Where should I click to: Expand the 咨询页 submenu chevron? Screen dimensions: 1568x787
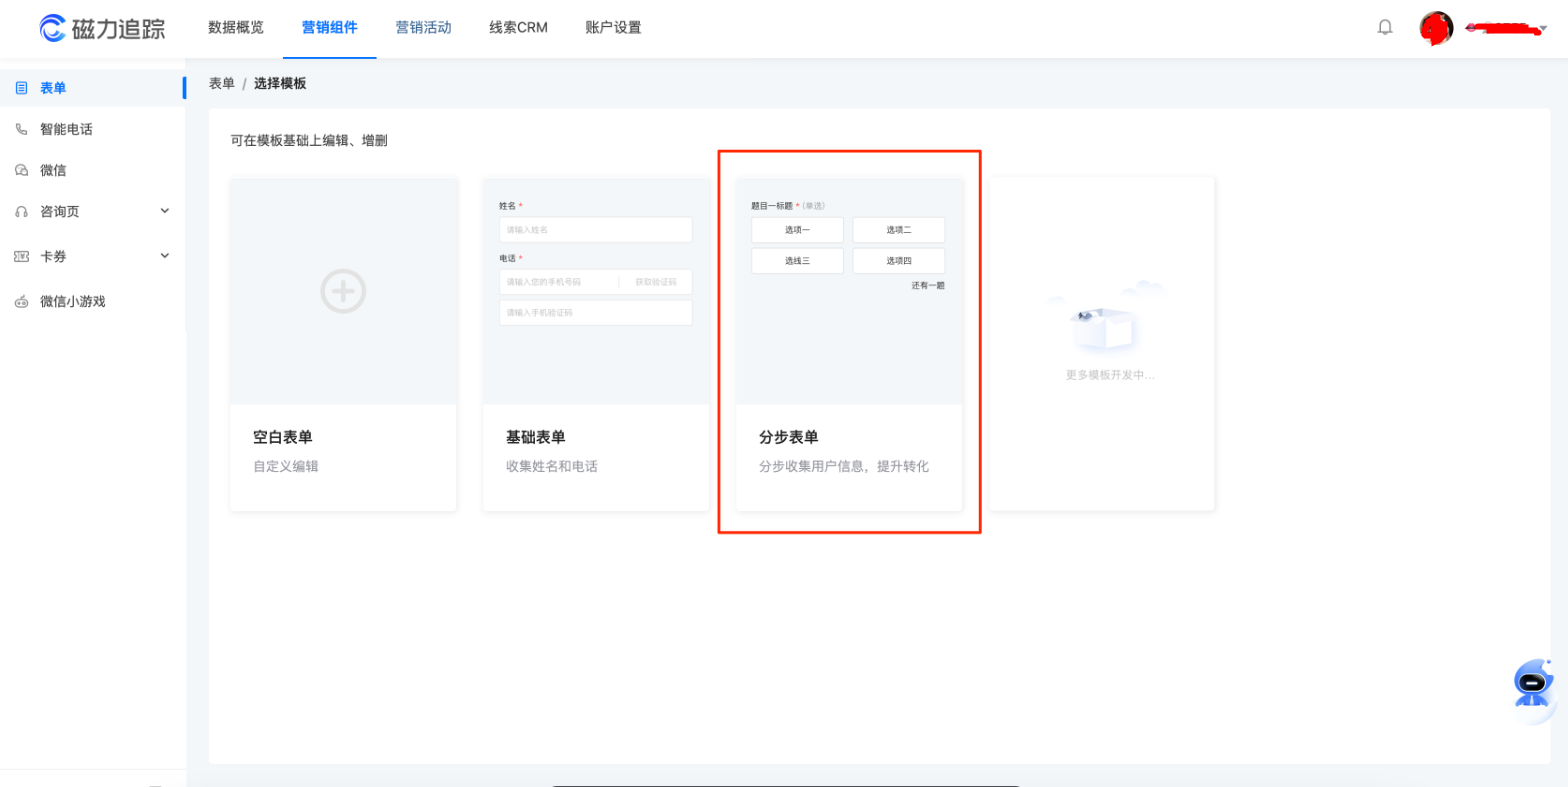[x=165, y=211]
